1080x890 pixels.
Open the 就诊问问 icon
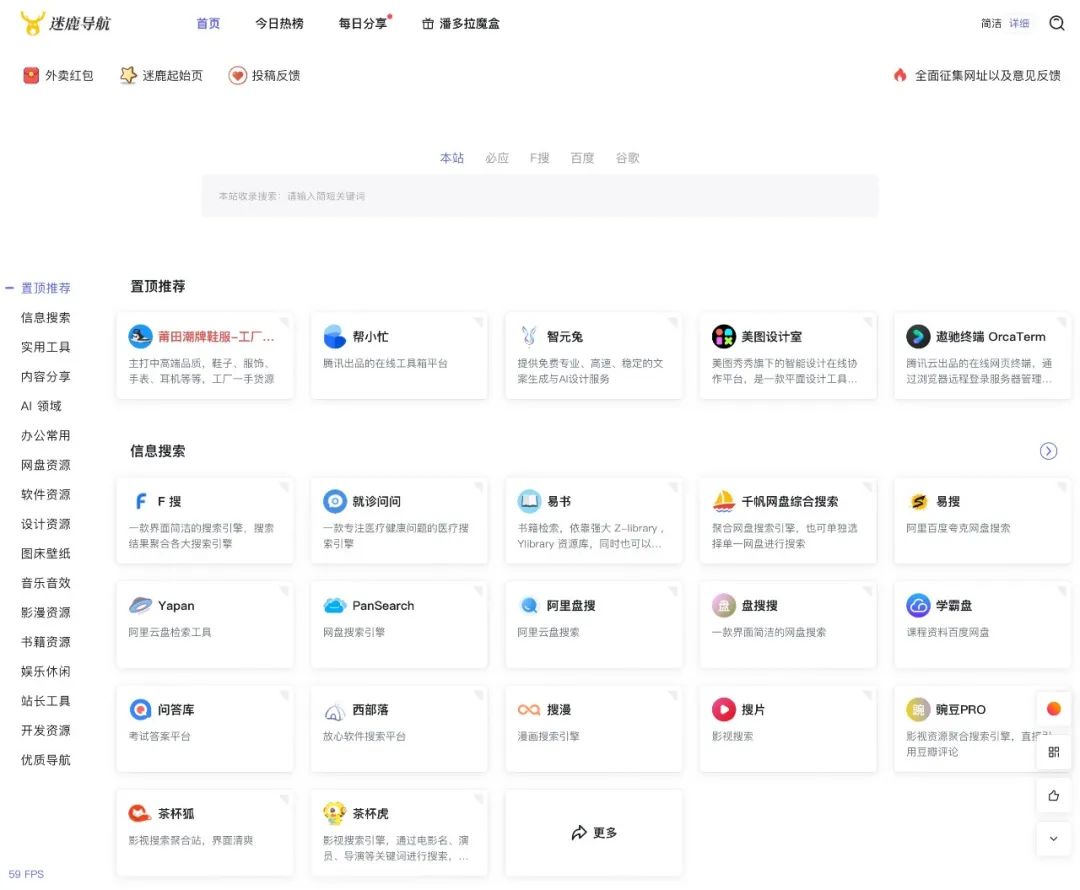(335, 501)
